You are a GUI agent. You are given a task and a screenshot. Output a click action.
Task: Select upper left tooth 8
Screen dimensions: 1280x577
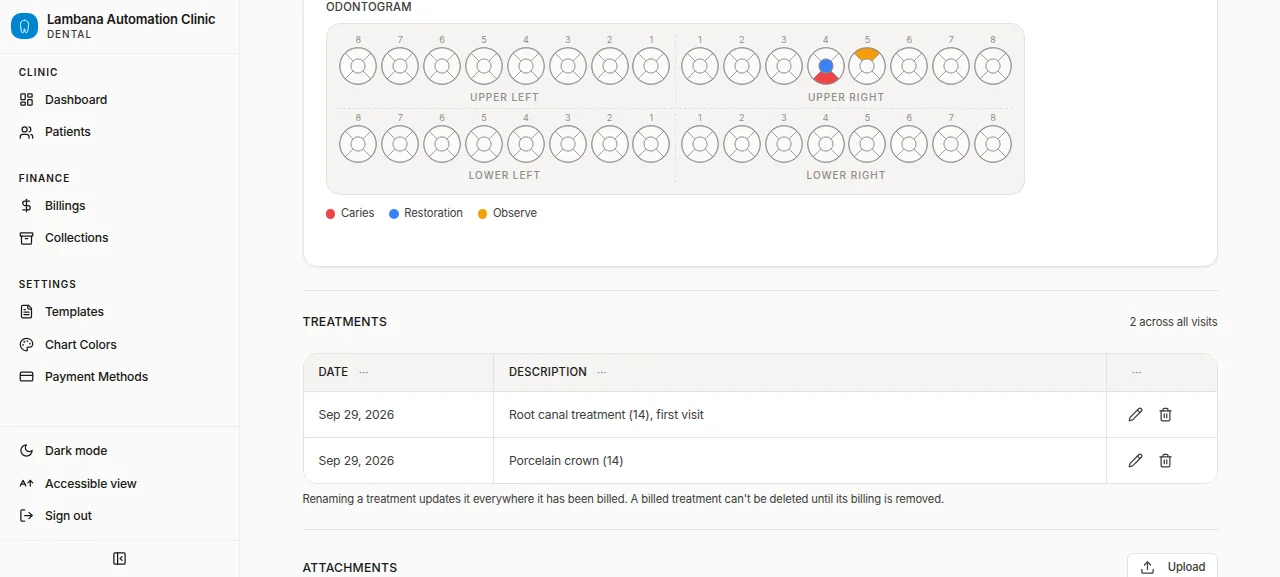358,67
